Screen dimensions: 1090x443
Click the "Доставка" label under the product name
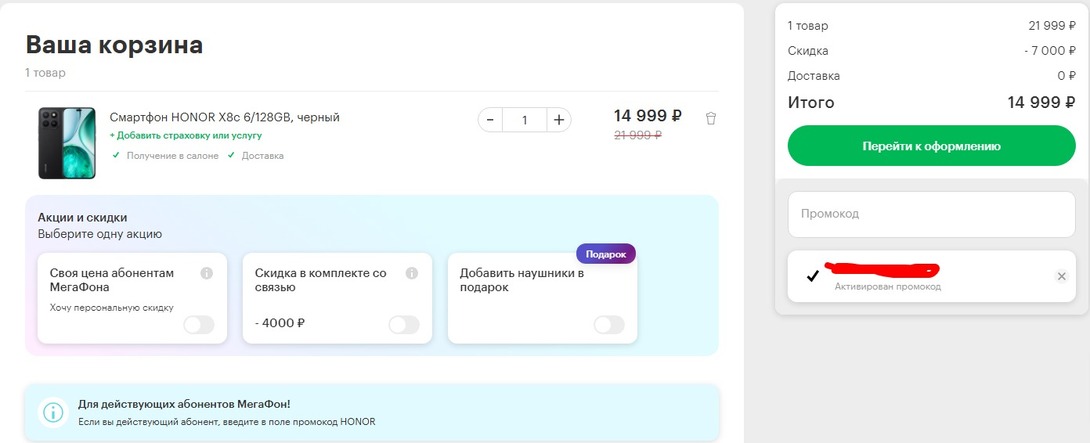[261, 156]
